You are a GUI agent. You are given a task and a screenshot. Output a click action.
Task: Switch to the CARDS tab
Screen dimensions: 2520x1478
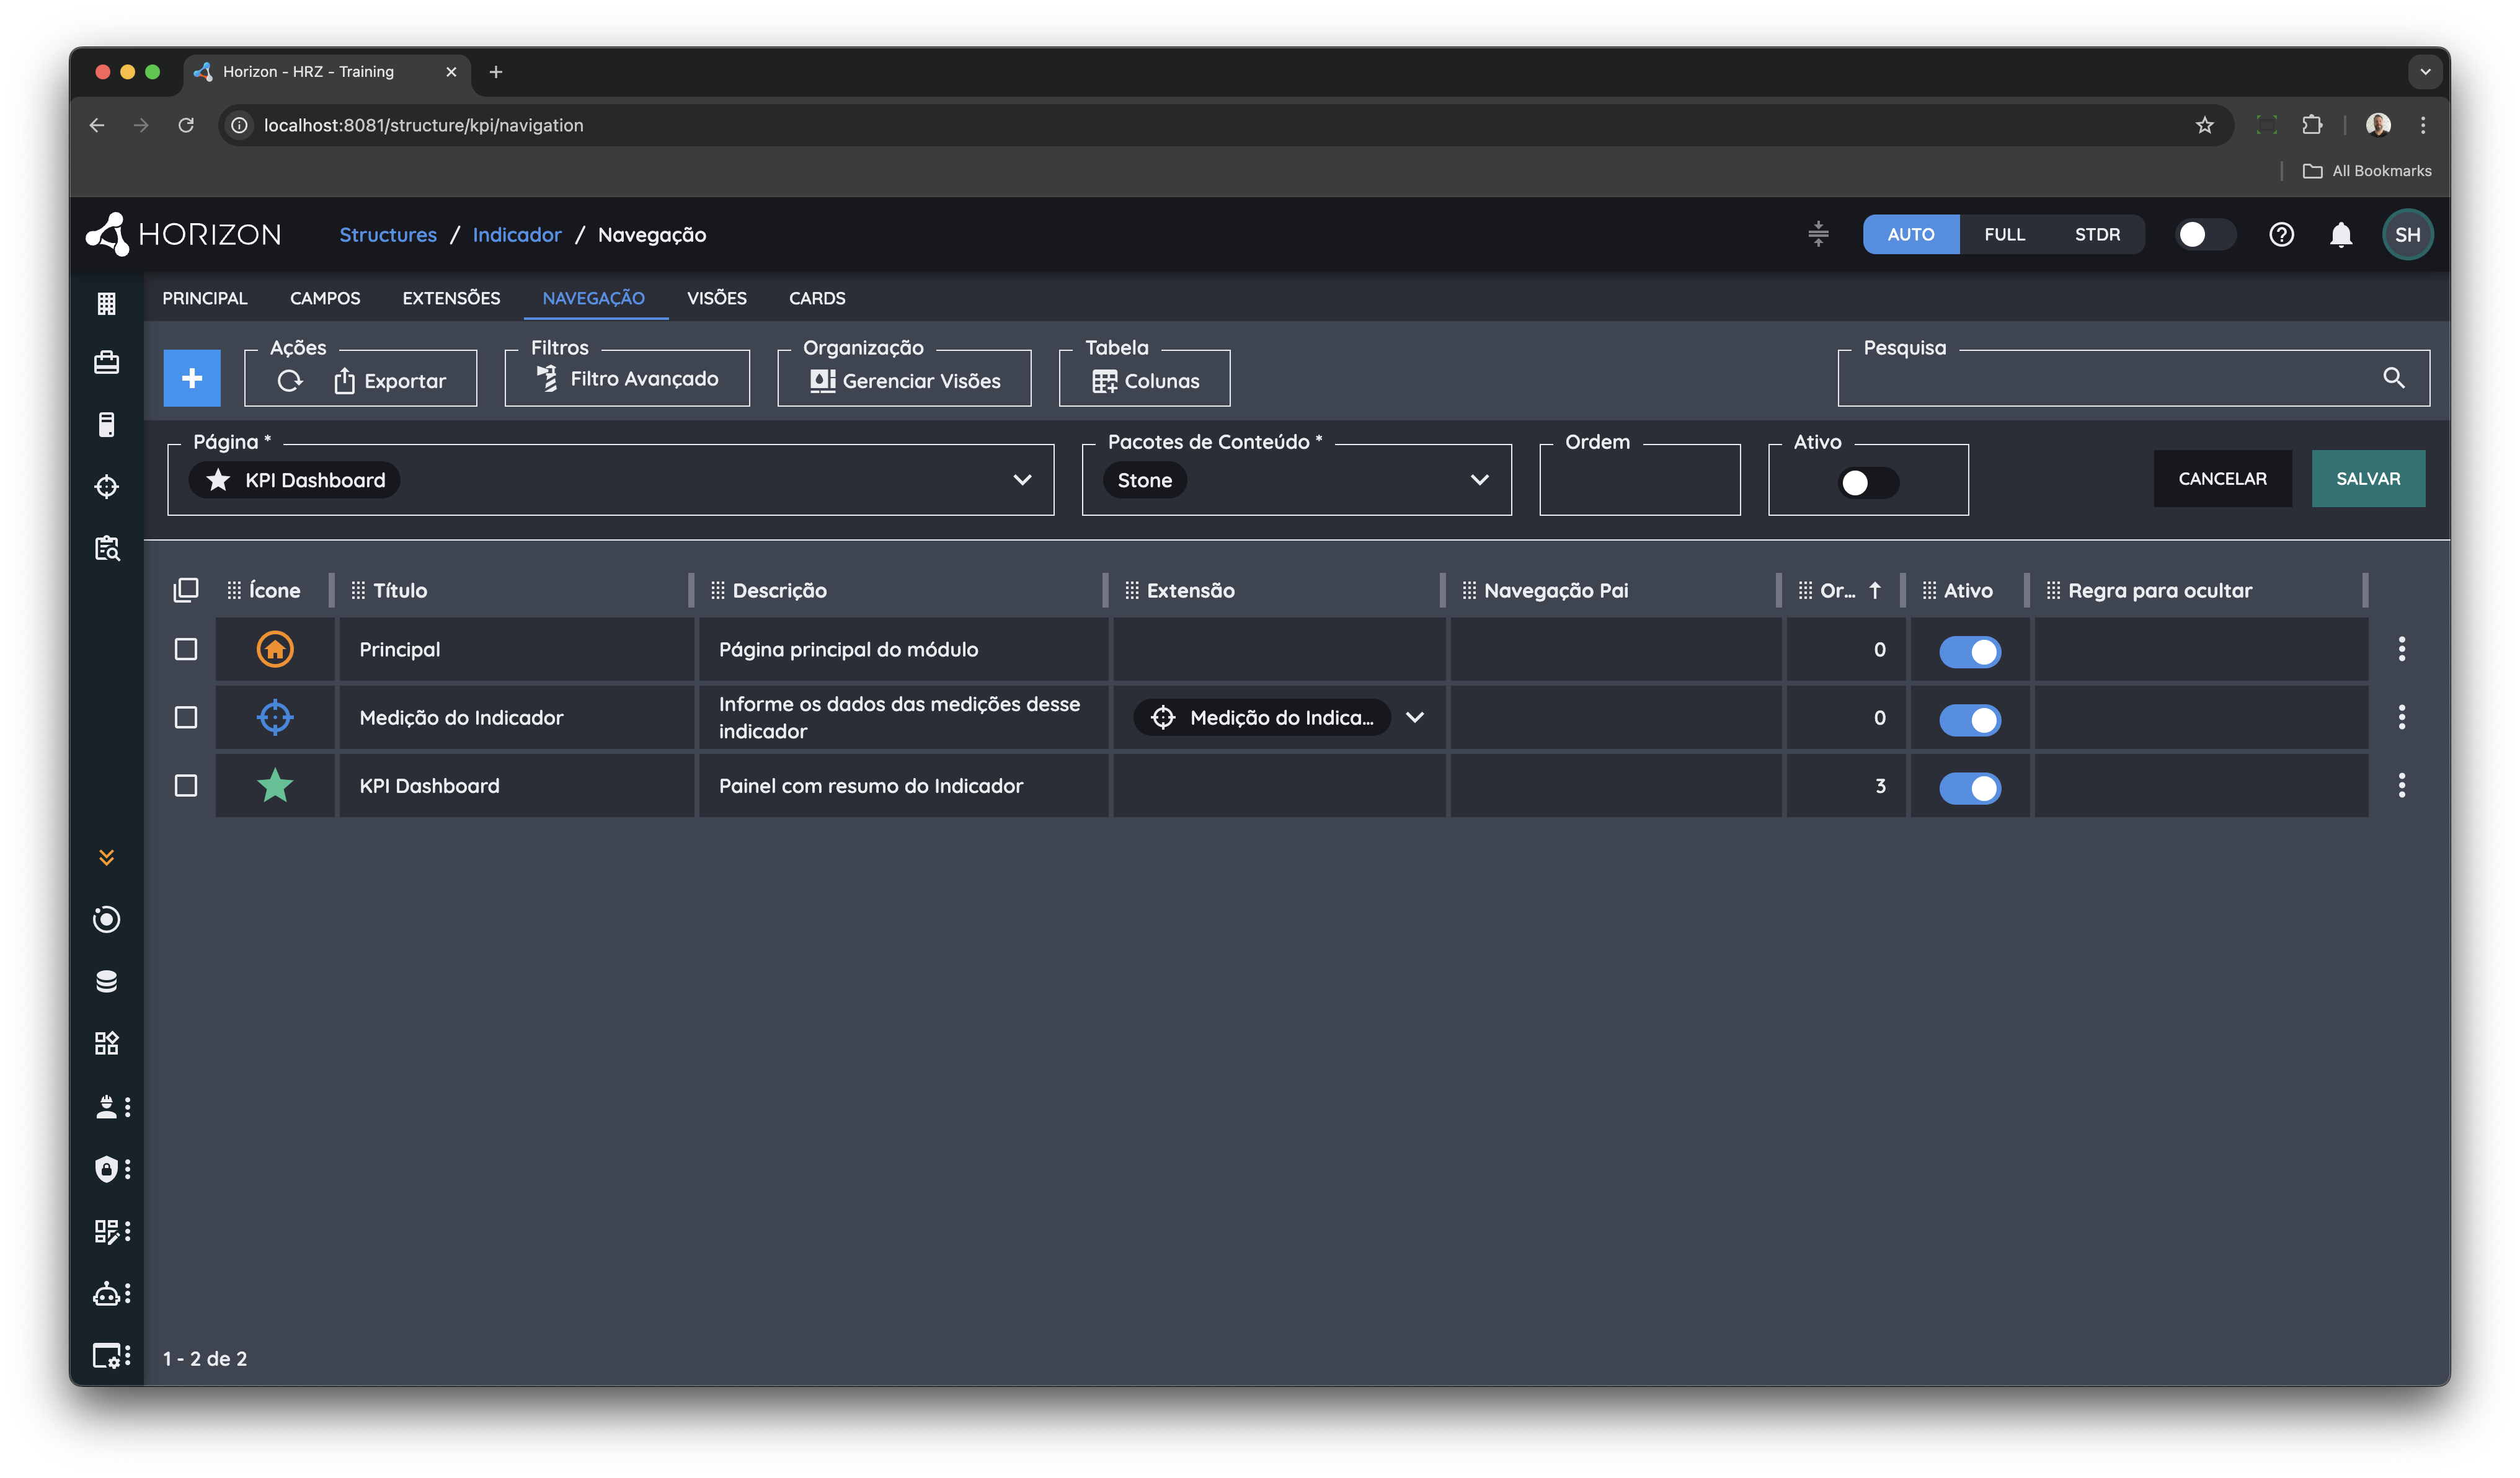coord(816,298)
